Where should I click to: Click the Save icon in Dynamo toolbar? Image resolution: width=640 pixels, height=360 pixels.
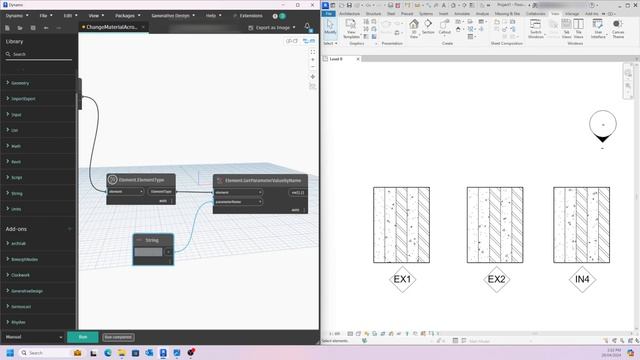click(33, 28)
